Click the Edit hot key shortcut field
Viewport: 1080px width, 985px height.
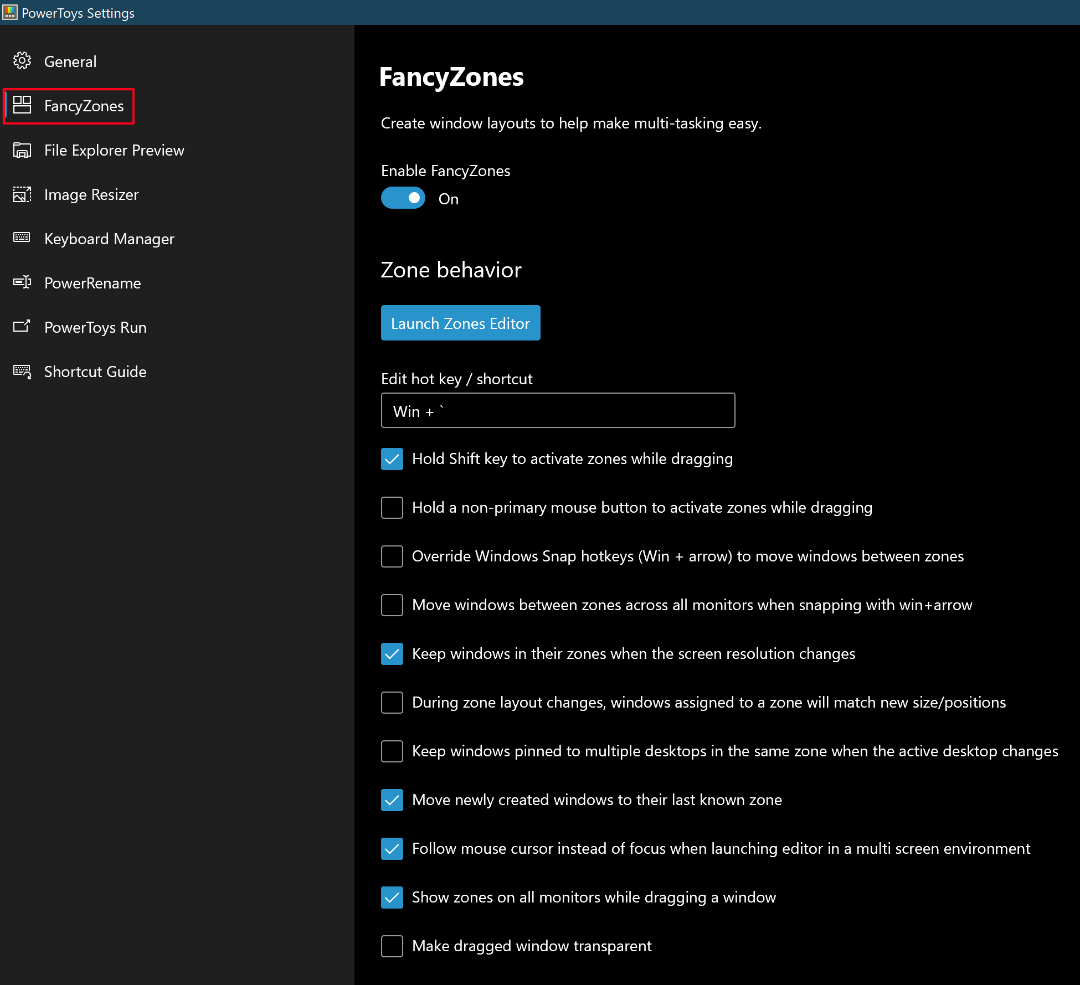point(557,410)
